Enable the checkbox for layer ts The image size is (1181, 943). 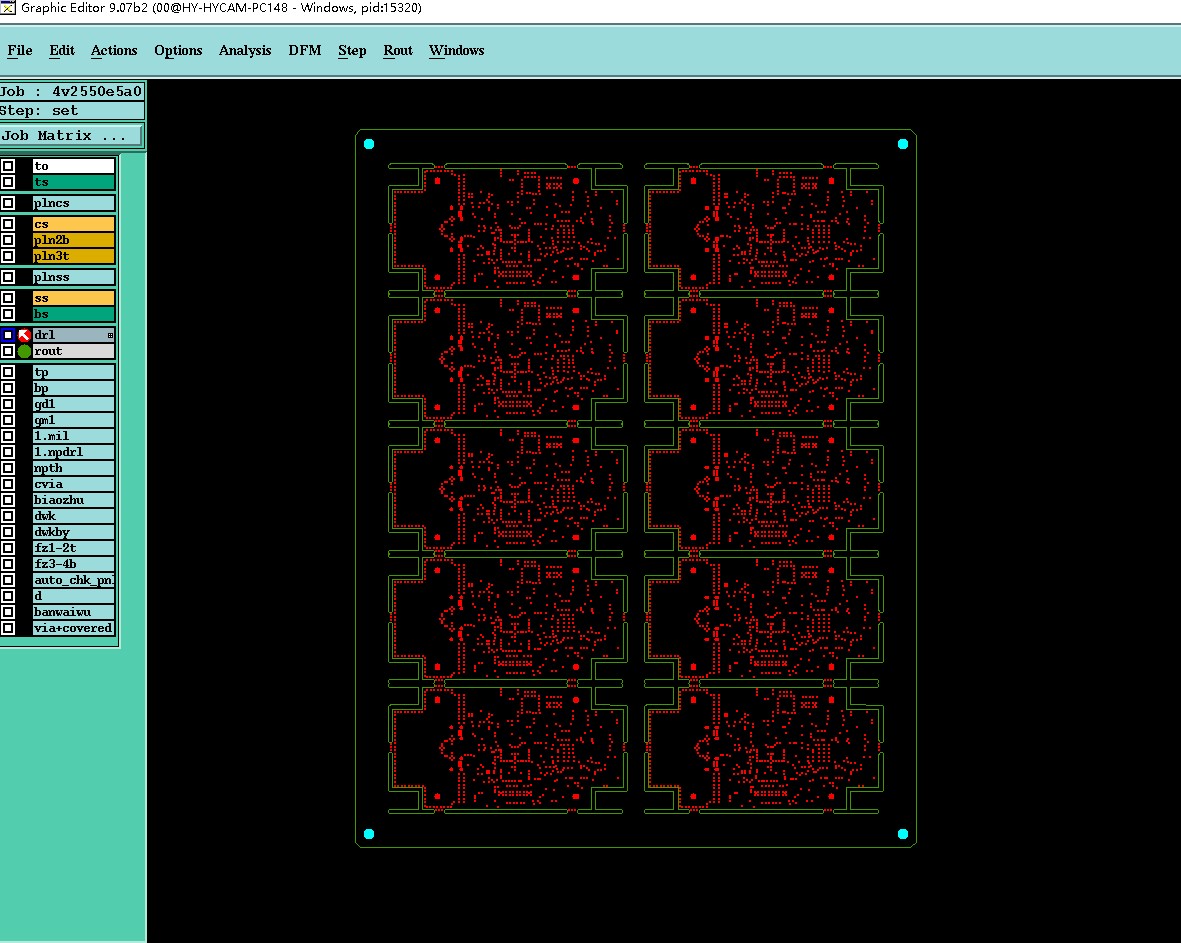[x=8, y=182]
